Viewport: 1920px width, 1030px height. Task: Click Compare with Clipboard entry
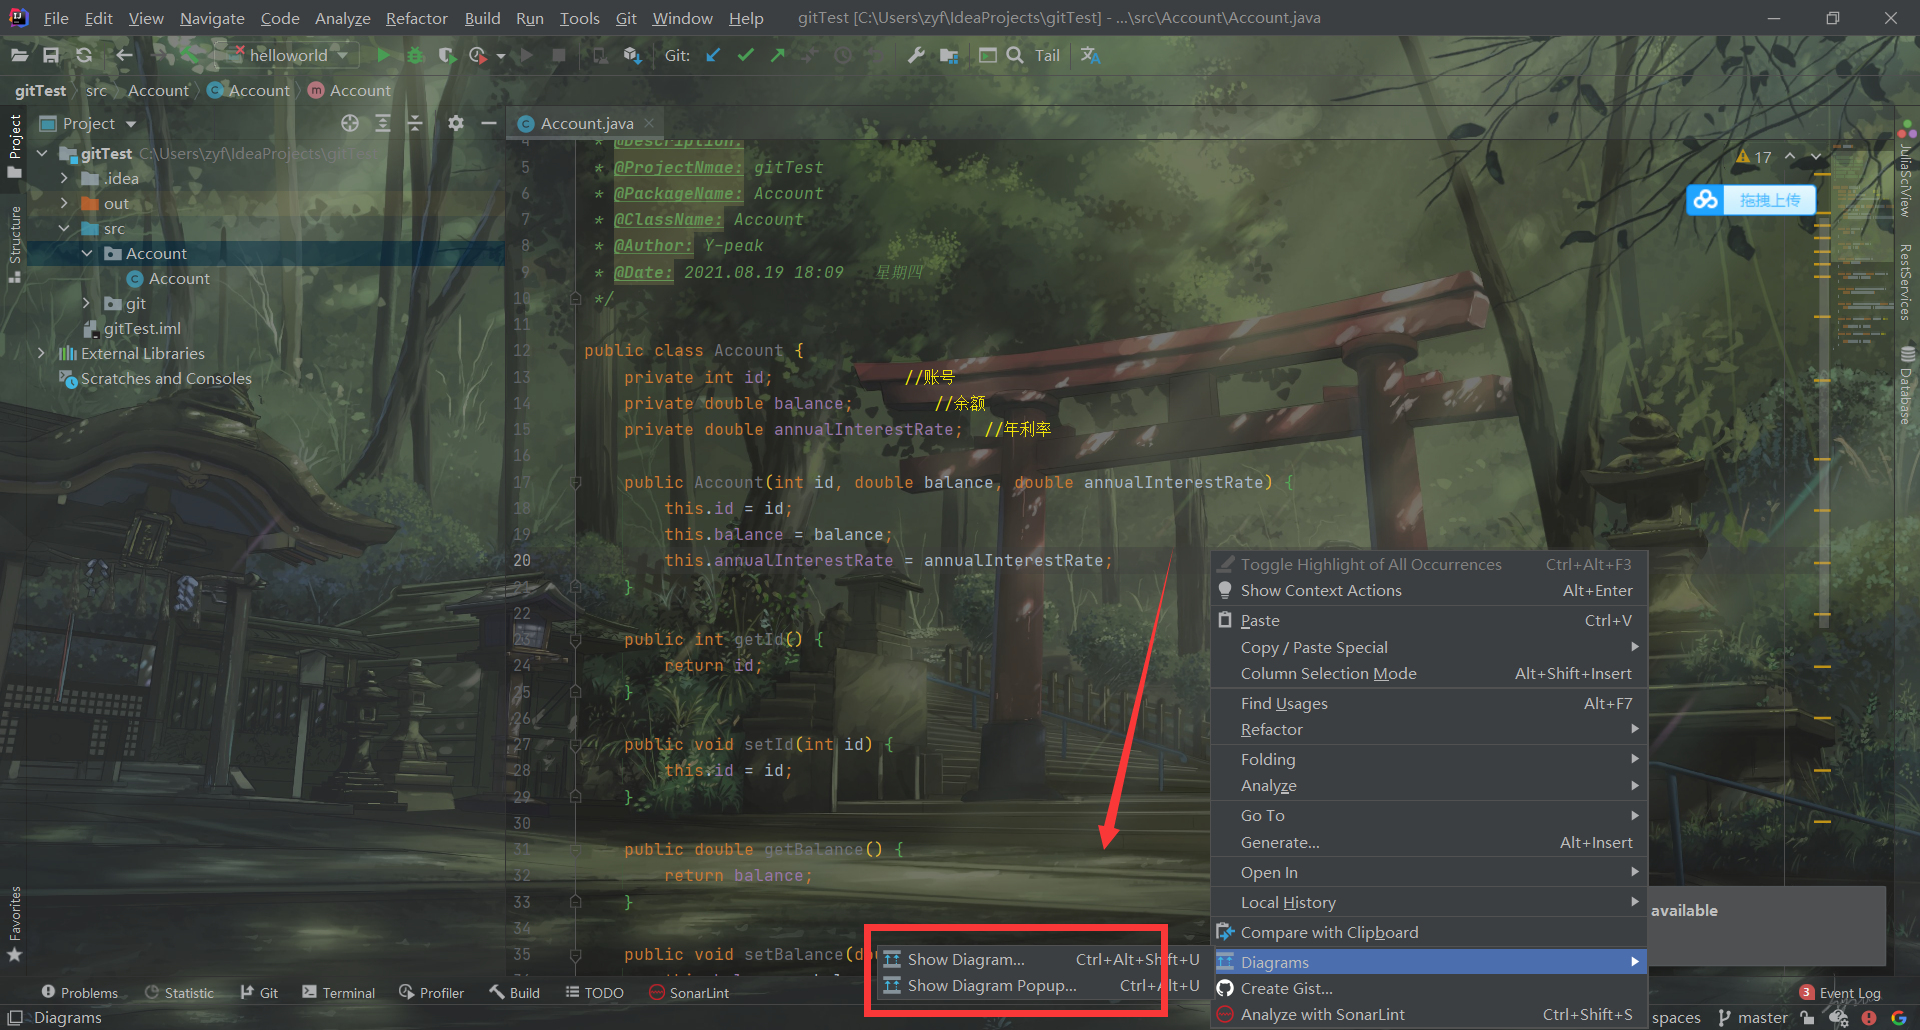(x=1429, y=932)
